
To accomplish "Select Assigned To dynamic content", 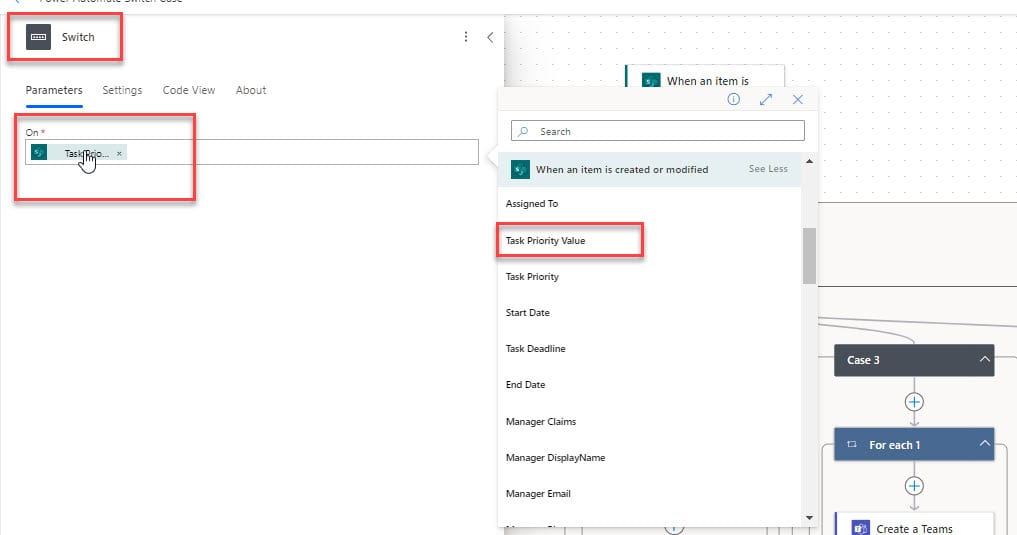I will click(532, 204).
